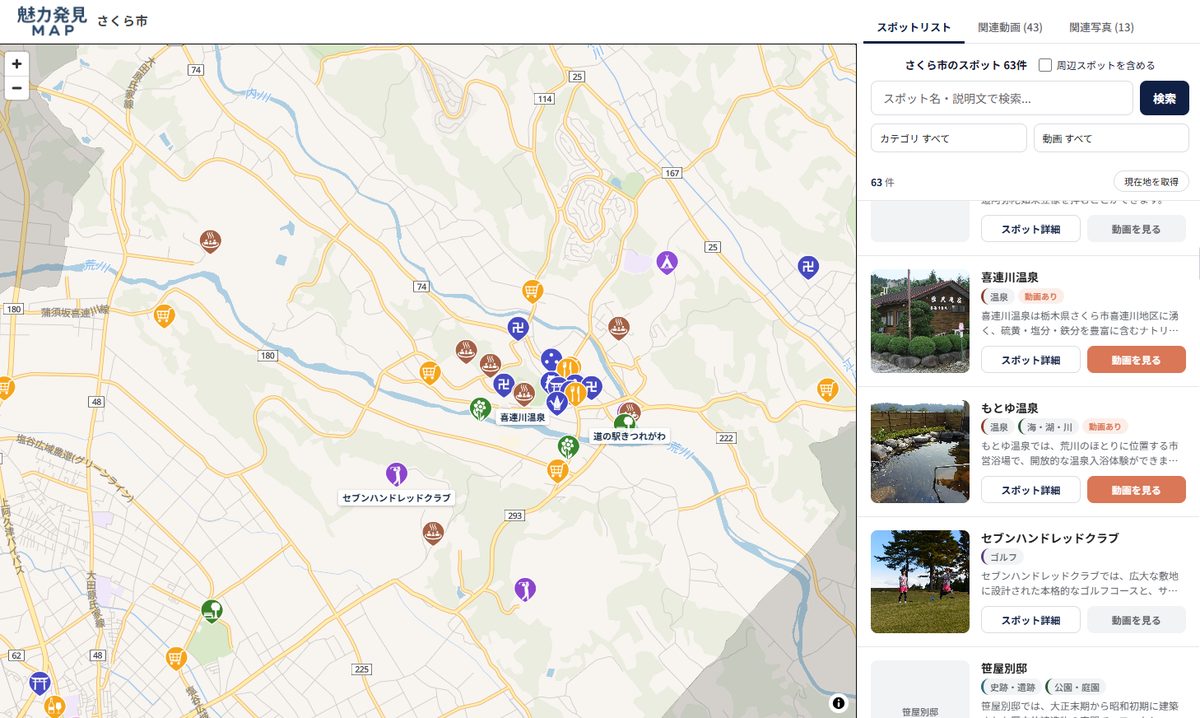Click the 公園・庭園 tag on 笹屋別邸
Screen dimensions: 1200x718
[x=1074, y=687]
